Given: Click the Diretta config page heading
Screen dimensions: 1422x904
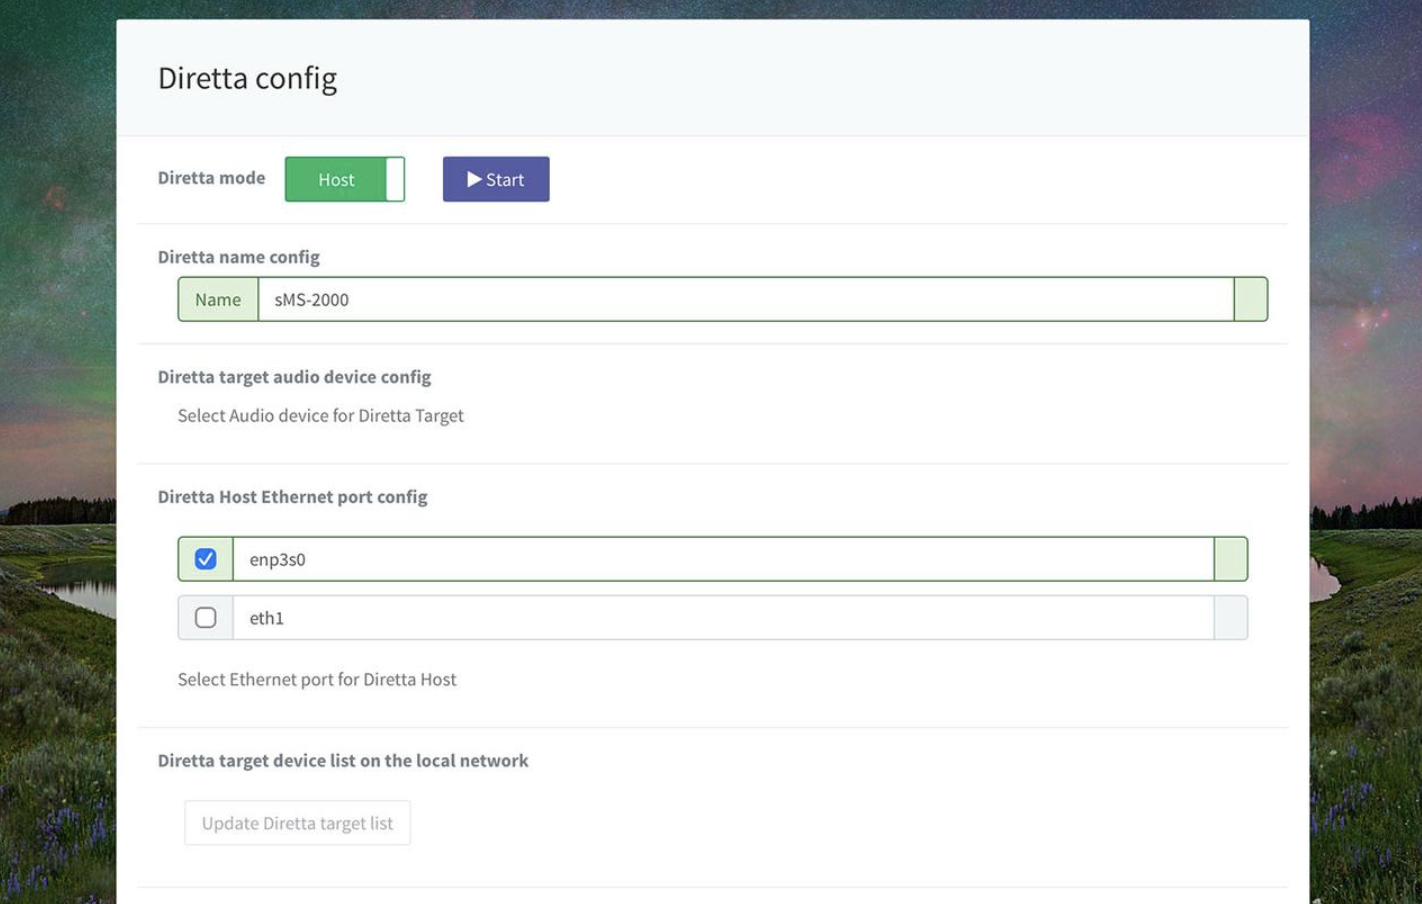Looking at the screenshot, I should coord(247,78).
